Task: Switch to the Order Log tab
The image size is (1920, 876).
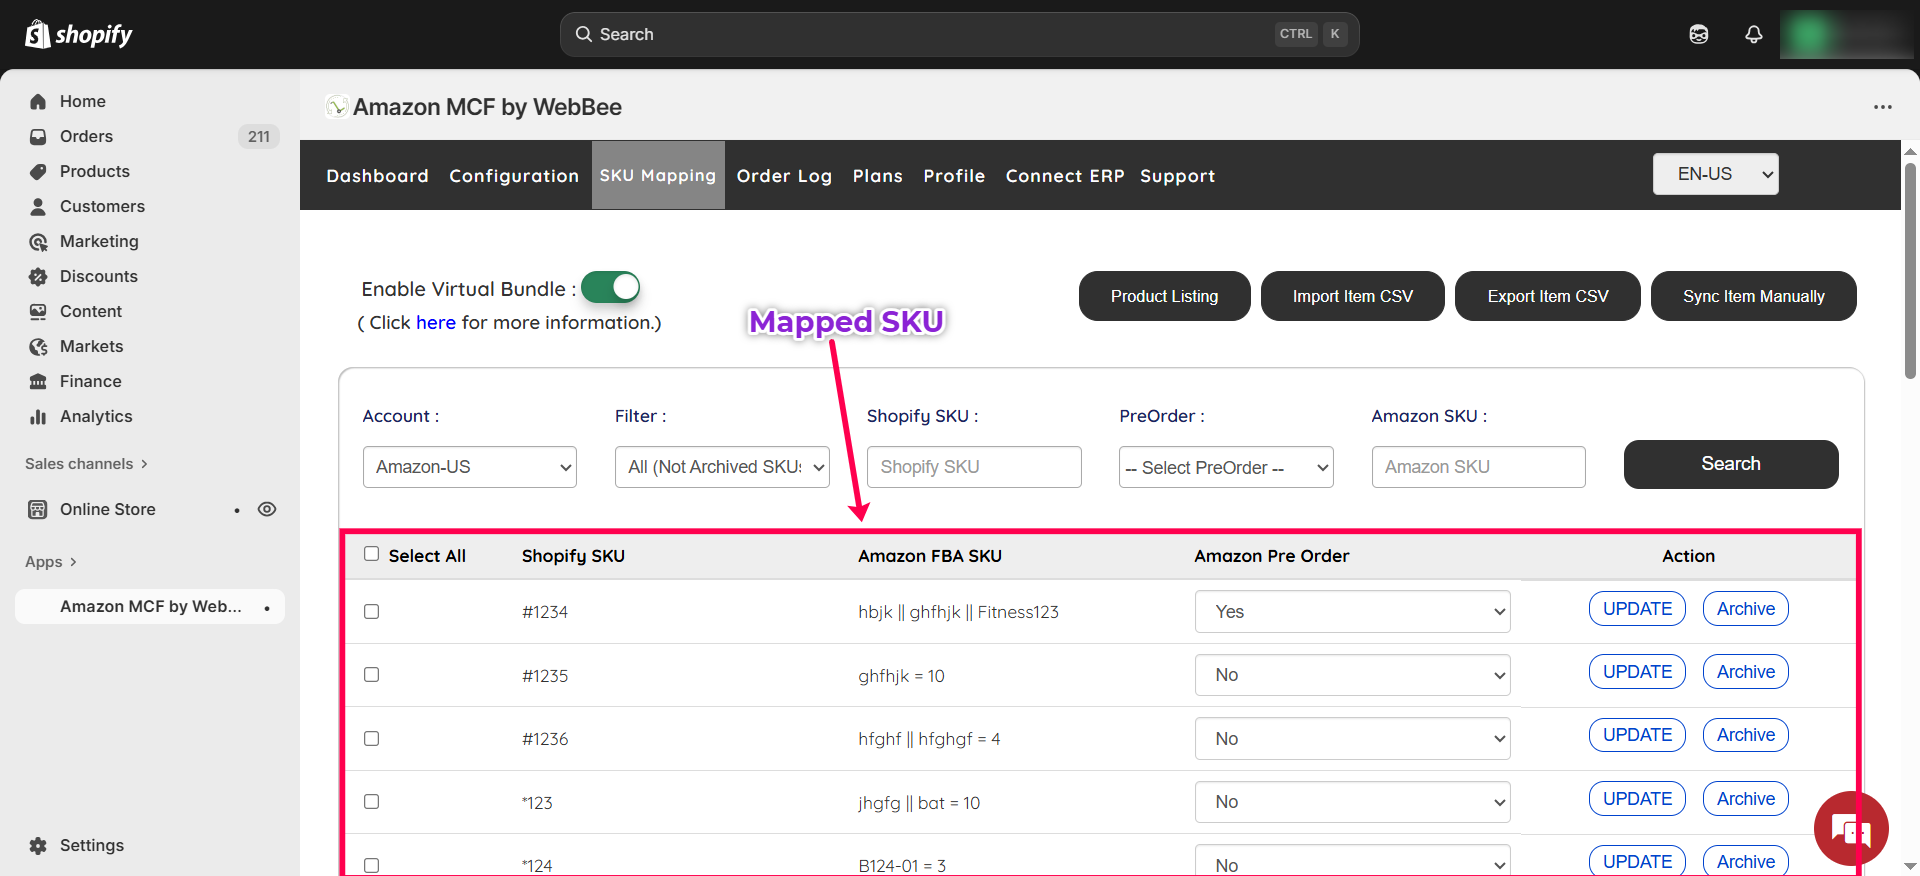Action: pyautogui.click(x=784, y=176)
